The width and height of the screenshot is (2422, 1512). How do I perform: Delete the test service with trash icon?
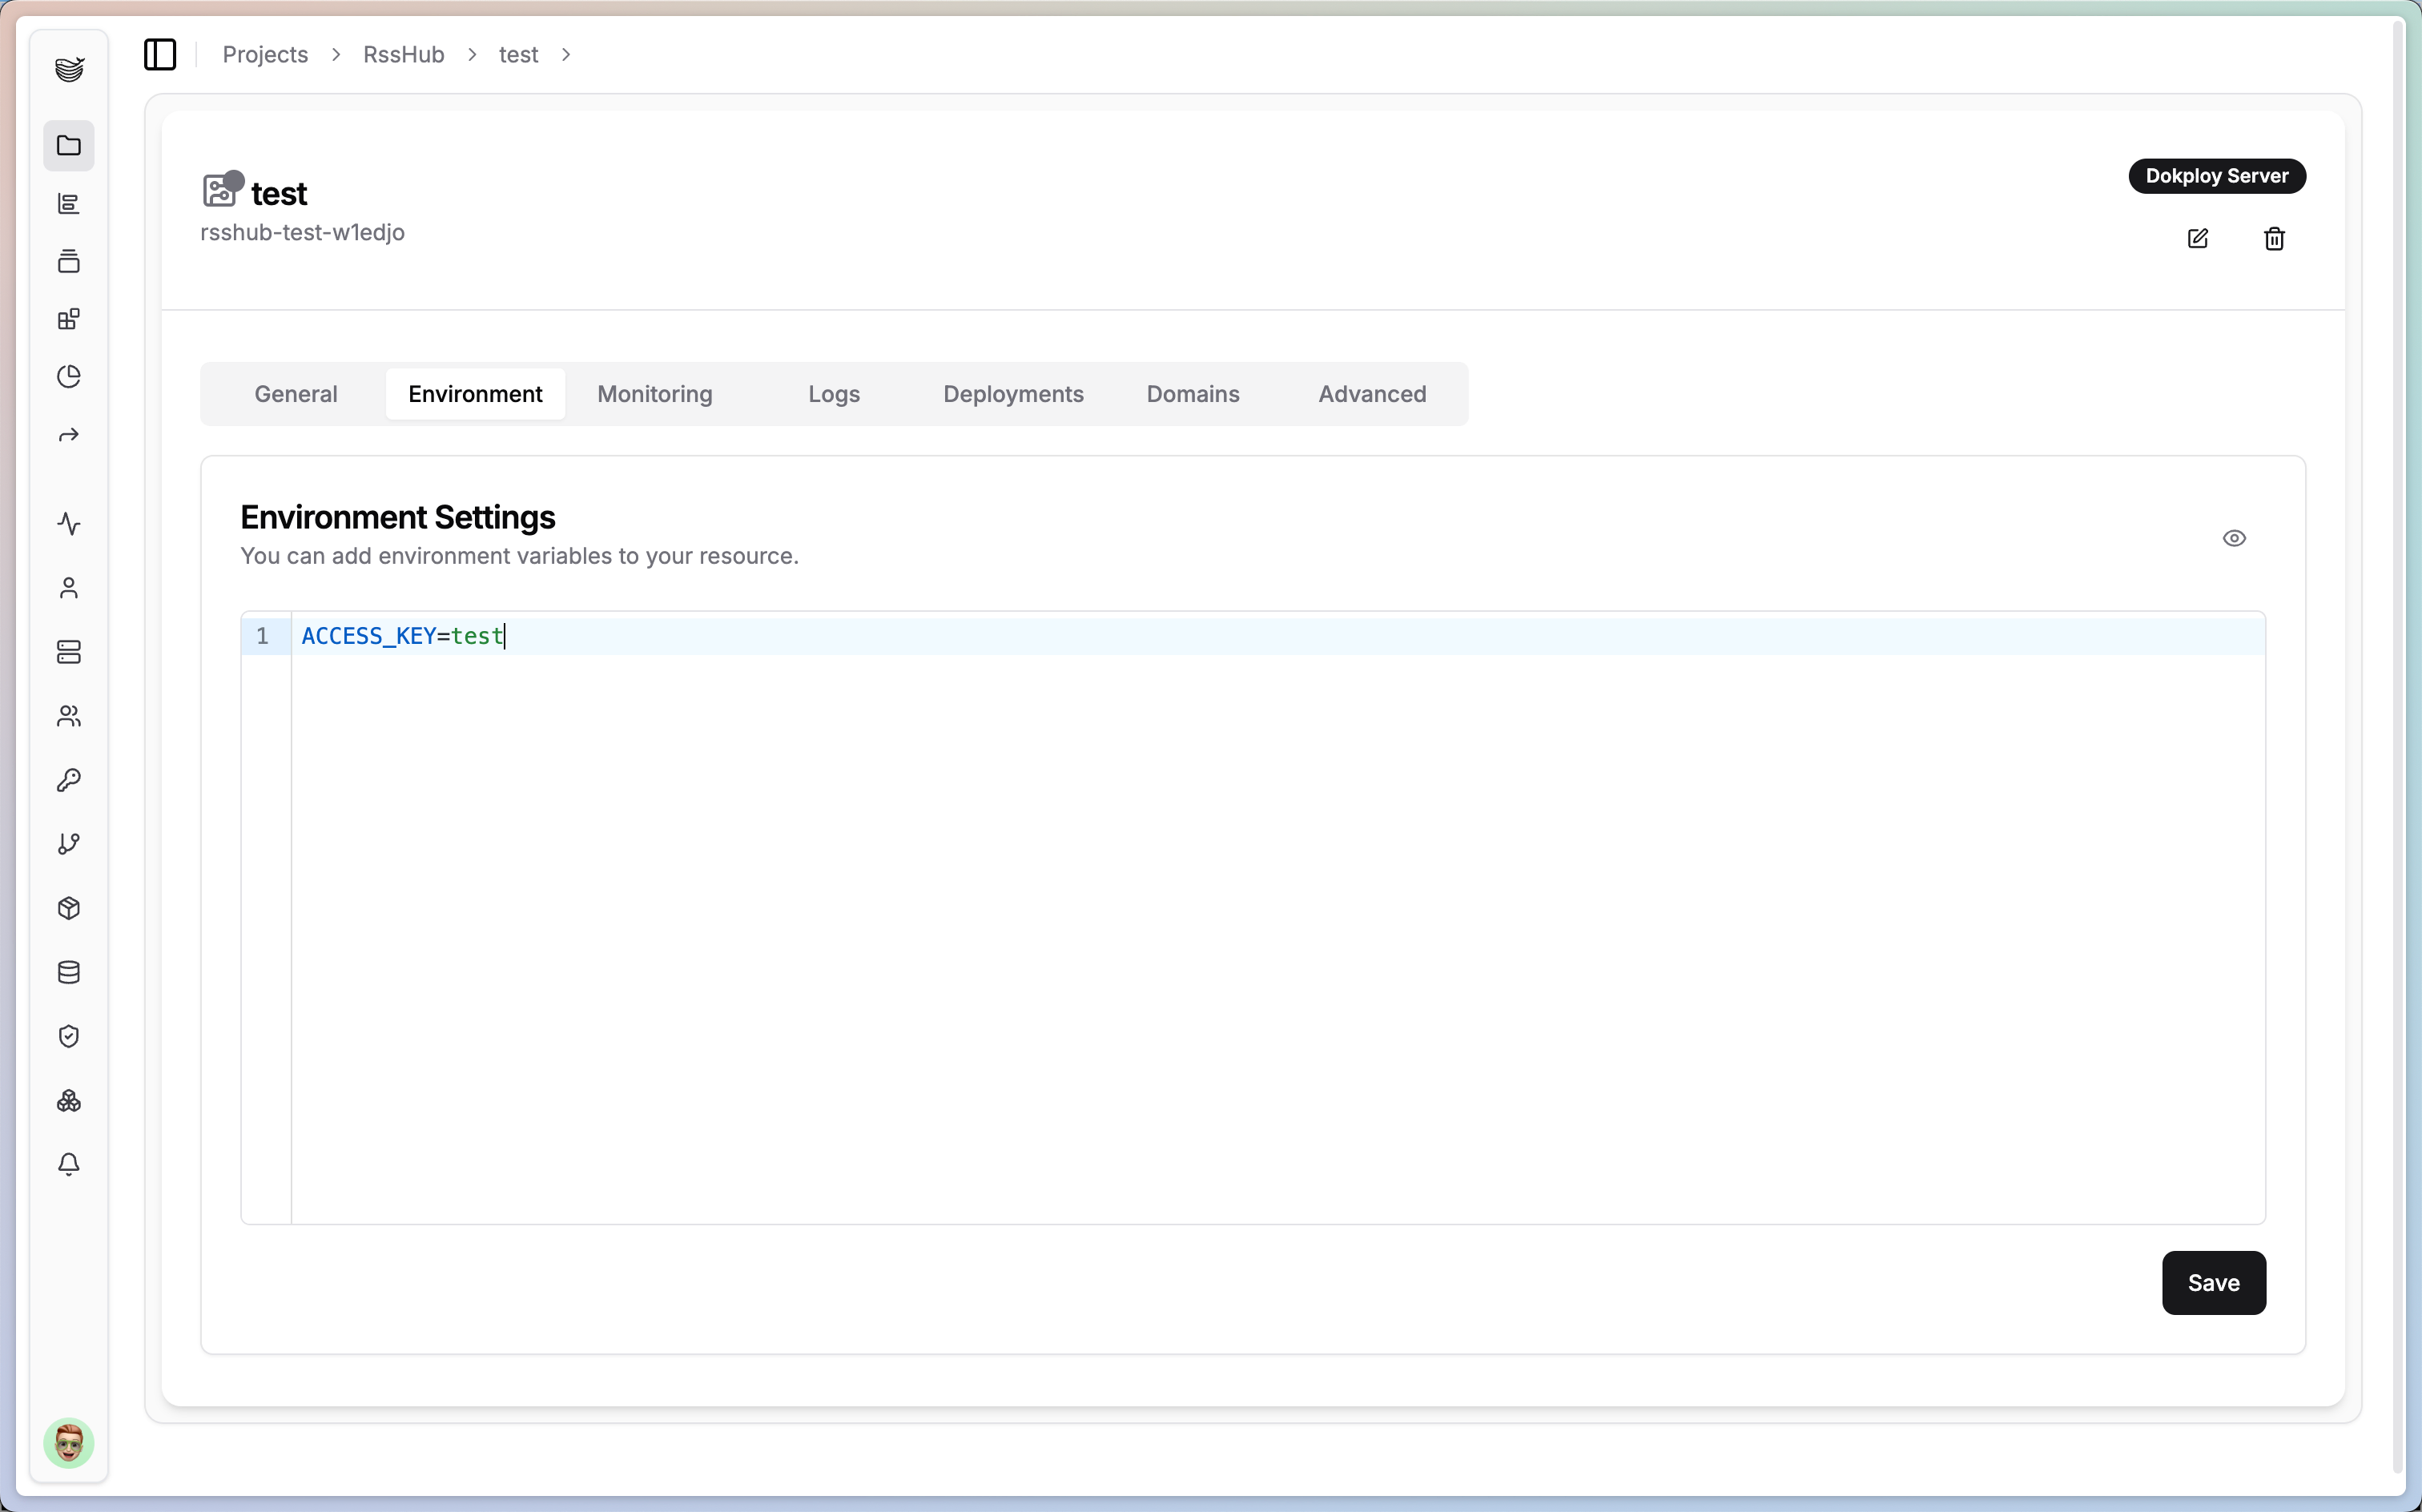[2274, 239]
